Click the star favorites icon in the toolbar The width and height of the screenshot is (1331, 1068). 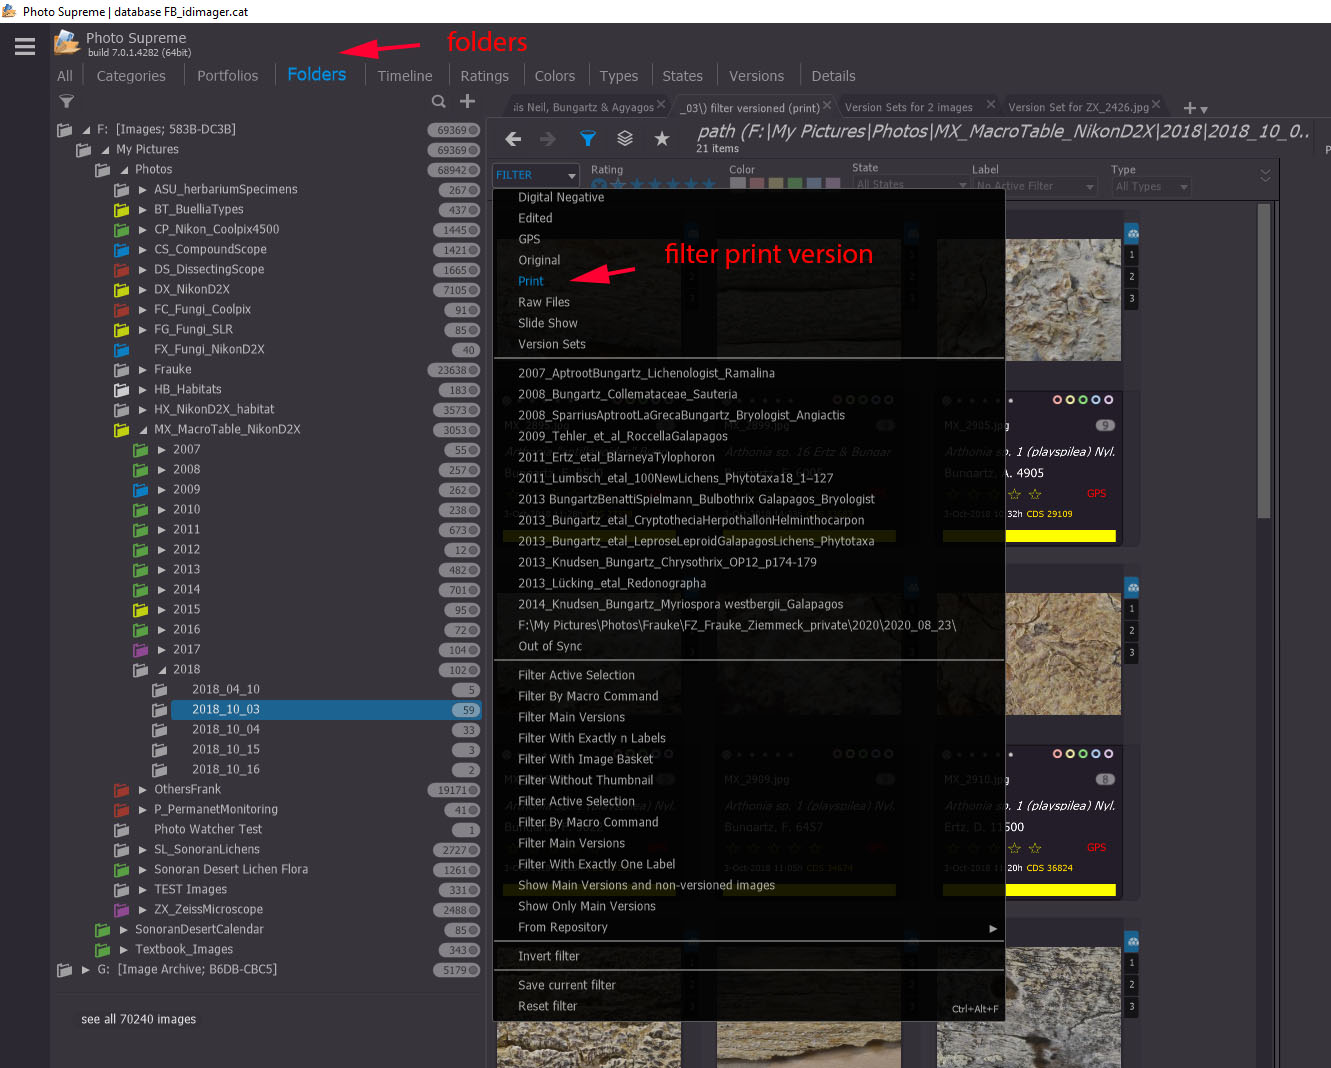[662, 139]
